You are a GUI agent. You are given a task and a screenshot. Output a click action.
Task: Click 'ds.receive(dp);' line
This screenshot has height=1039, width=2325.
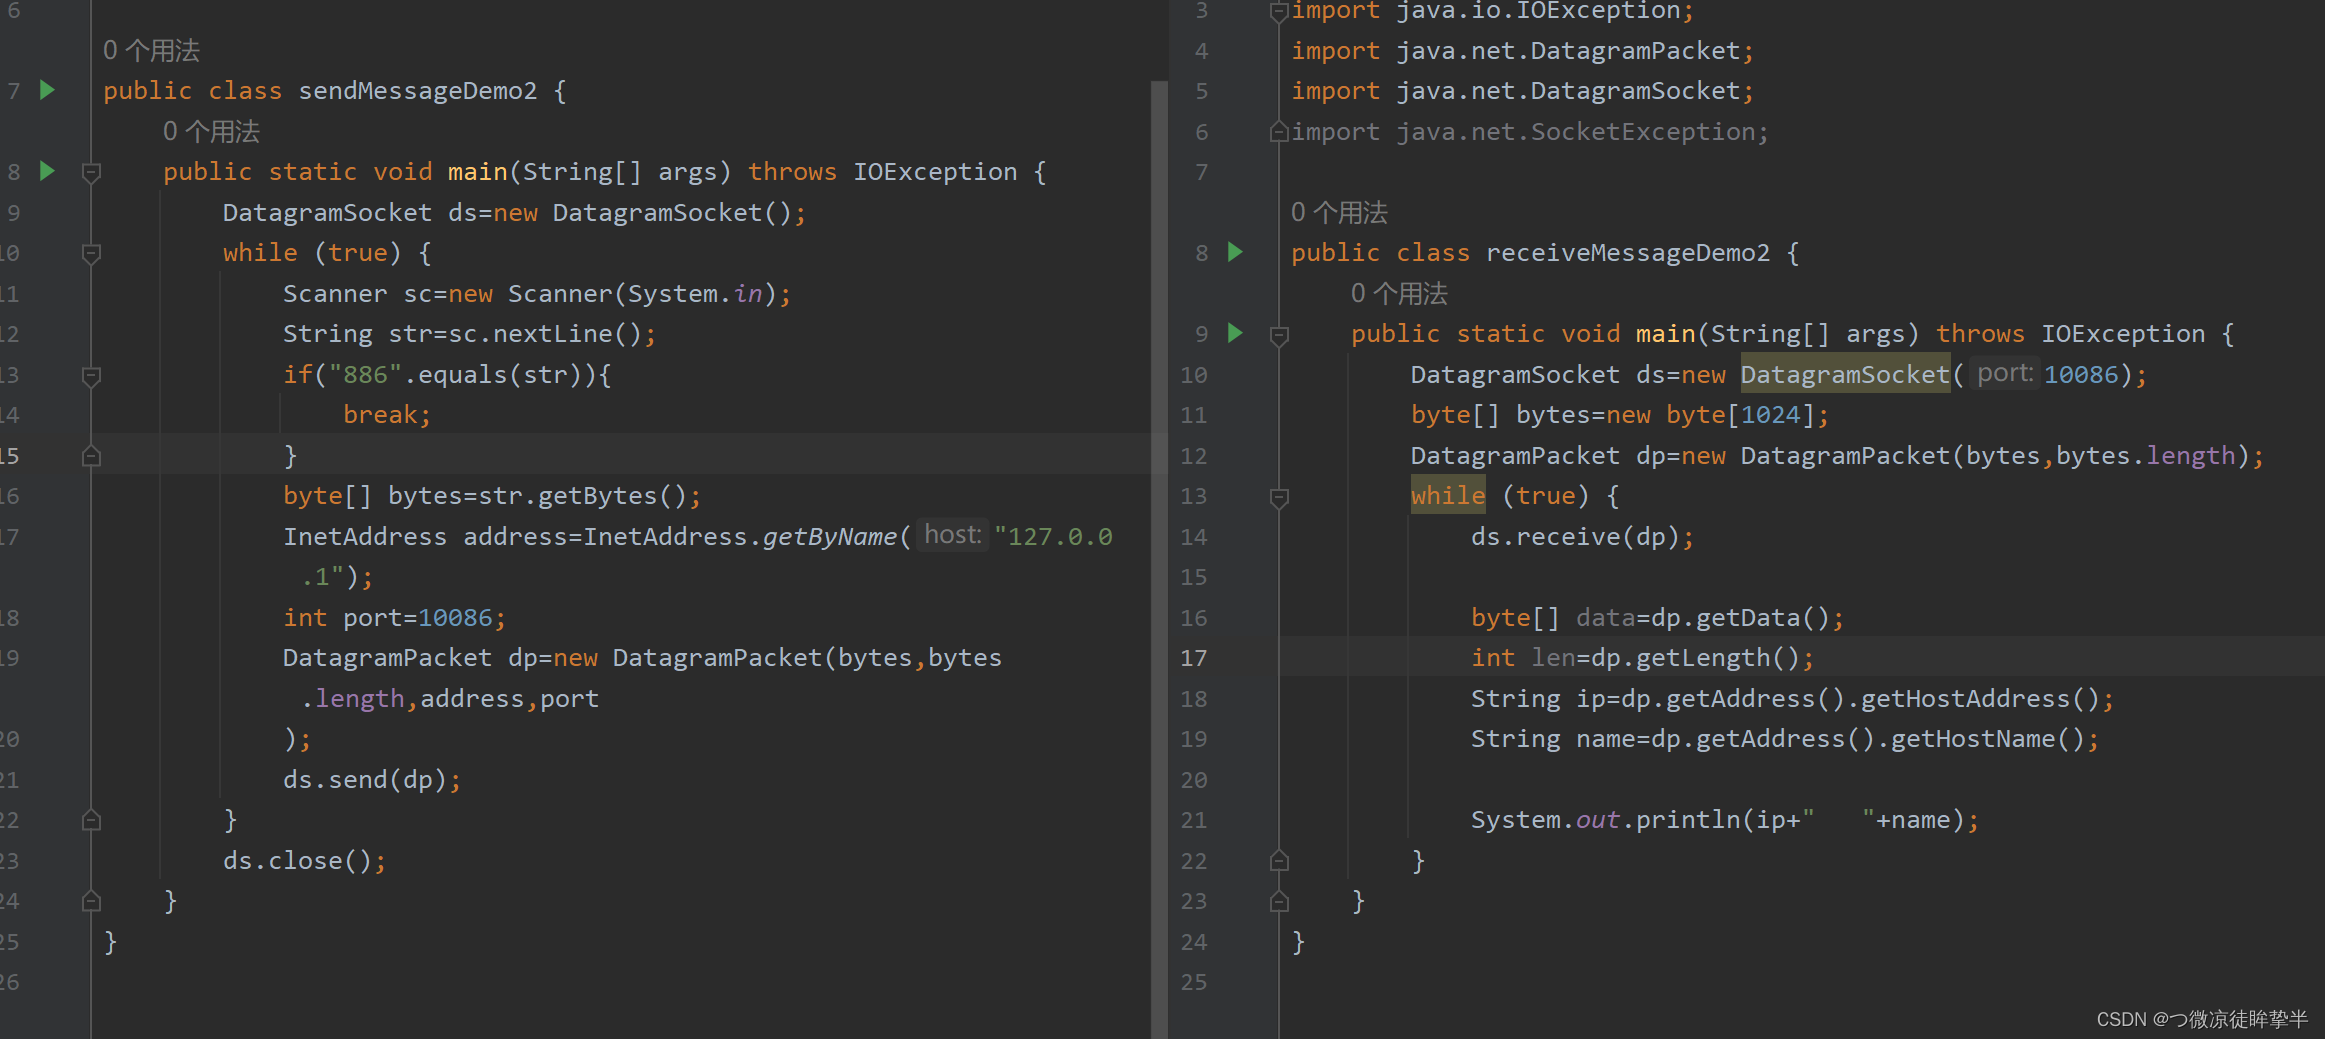pos(1582,537)
